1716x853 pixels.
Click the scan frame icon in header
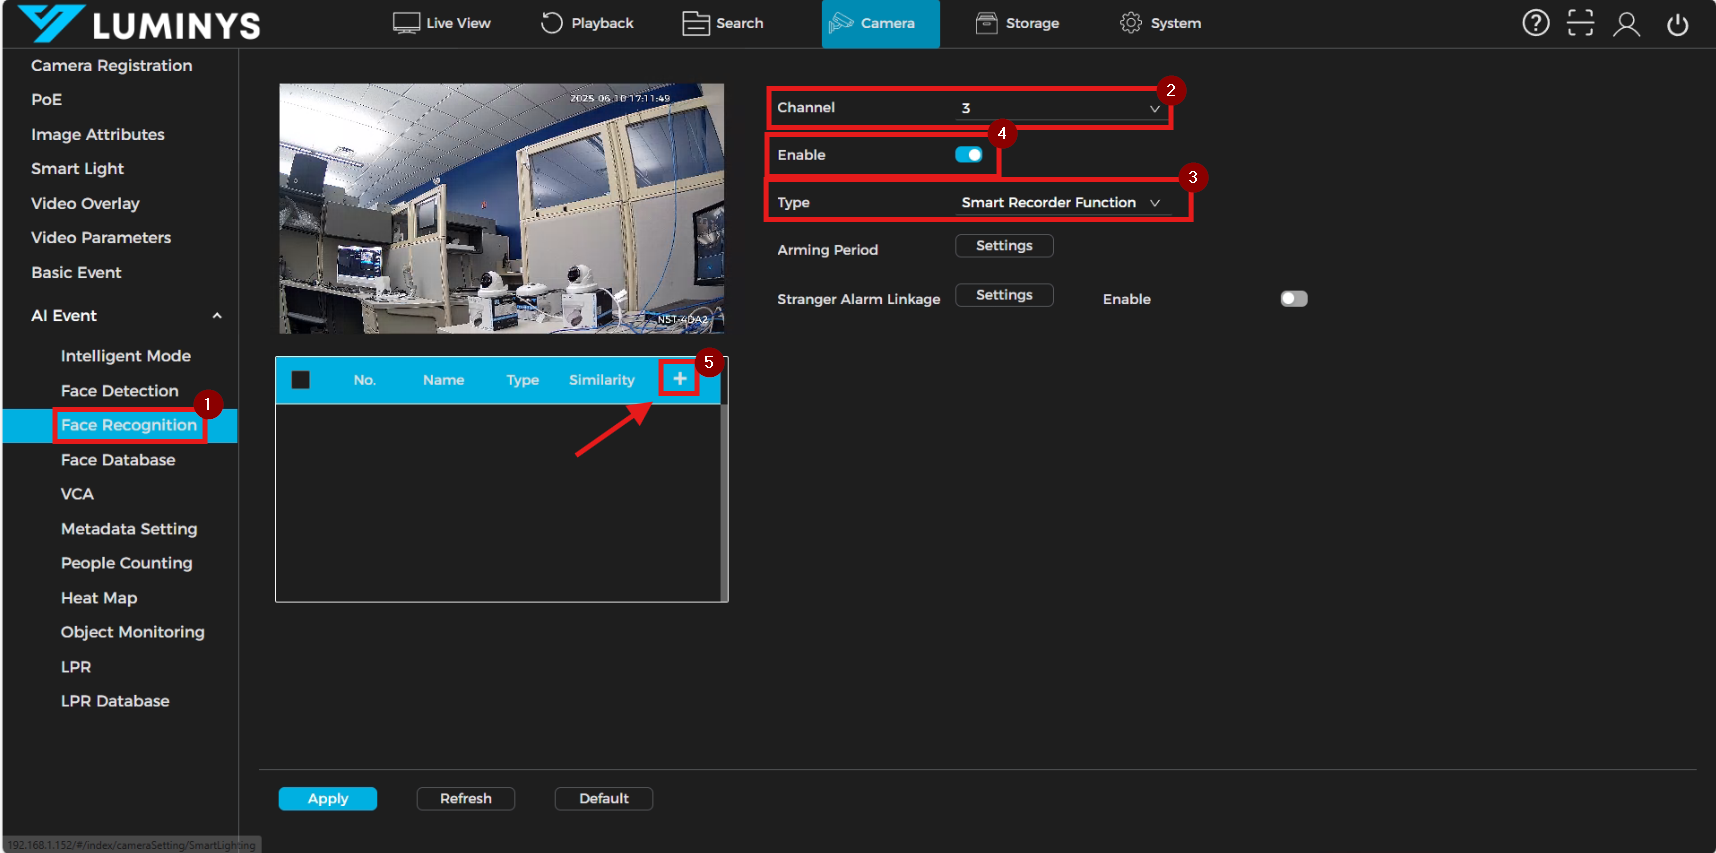(1580, 23)
